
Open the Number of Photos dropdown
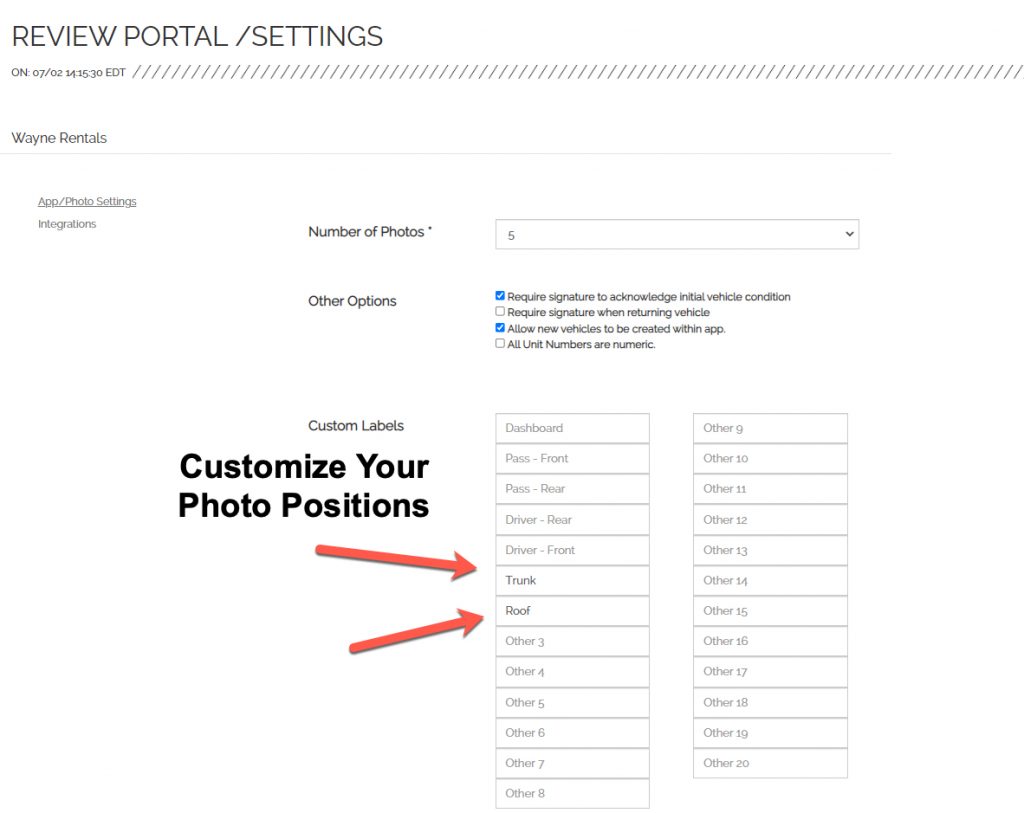[677, 234]
